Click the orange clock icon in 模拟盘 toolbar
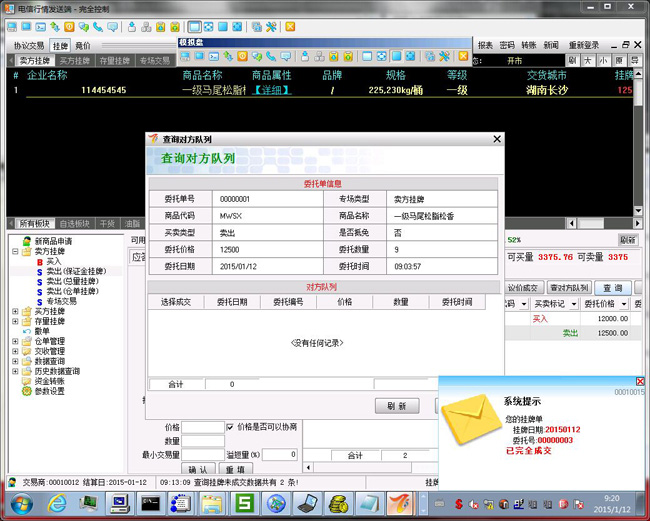Screen dimensions: 650x521 click(243, 56)
